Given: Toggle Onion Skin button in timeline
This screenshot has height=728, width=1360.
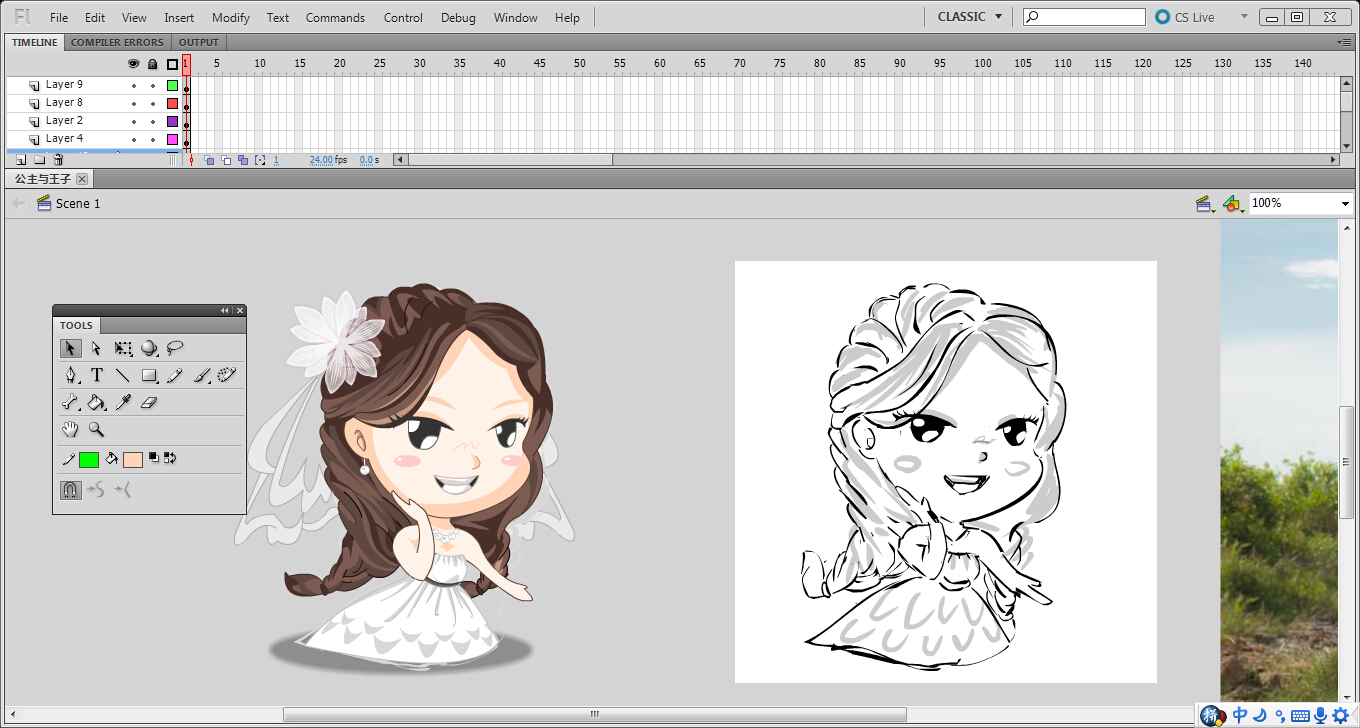Looking at the screenshot, I should tap(209, 160).
